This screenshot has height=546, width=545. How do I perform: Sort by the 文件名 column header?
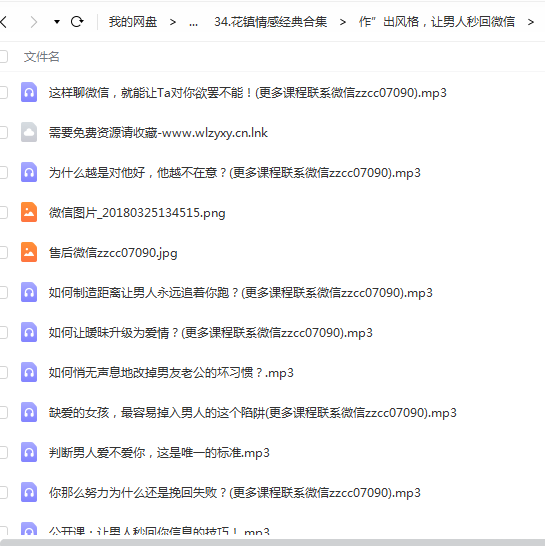tap(41, 56)
